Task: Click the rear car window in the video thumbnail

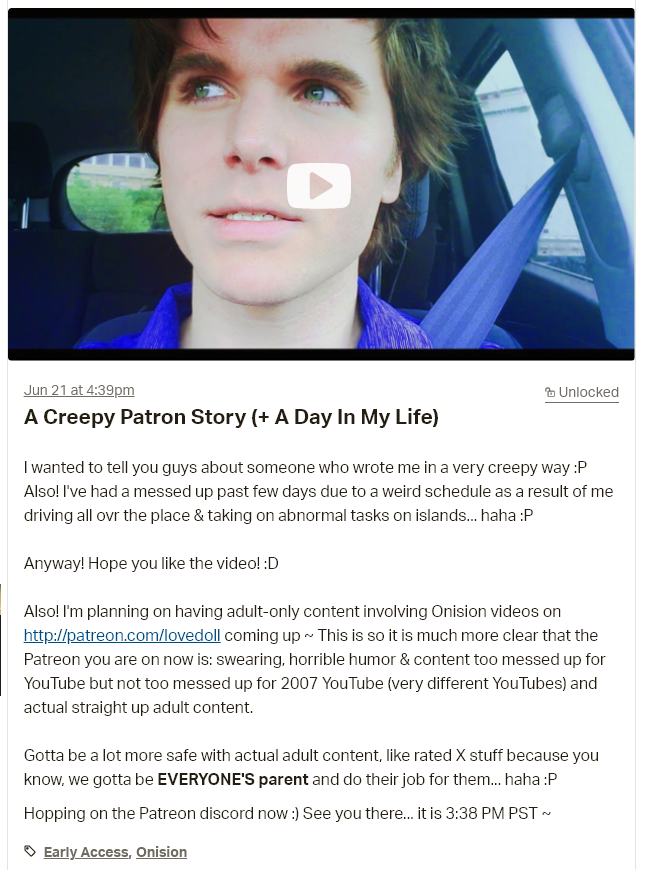Action: click(x=119, y=192)
